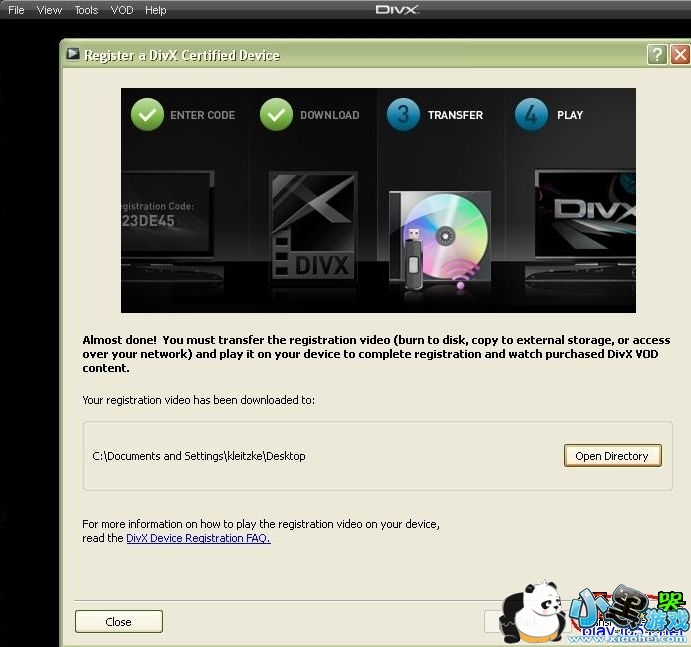Click the ENTER CODE step label
This screenshot has height=647, width=691.
point(203,115)
